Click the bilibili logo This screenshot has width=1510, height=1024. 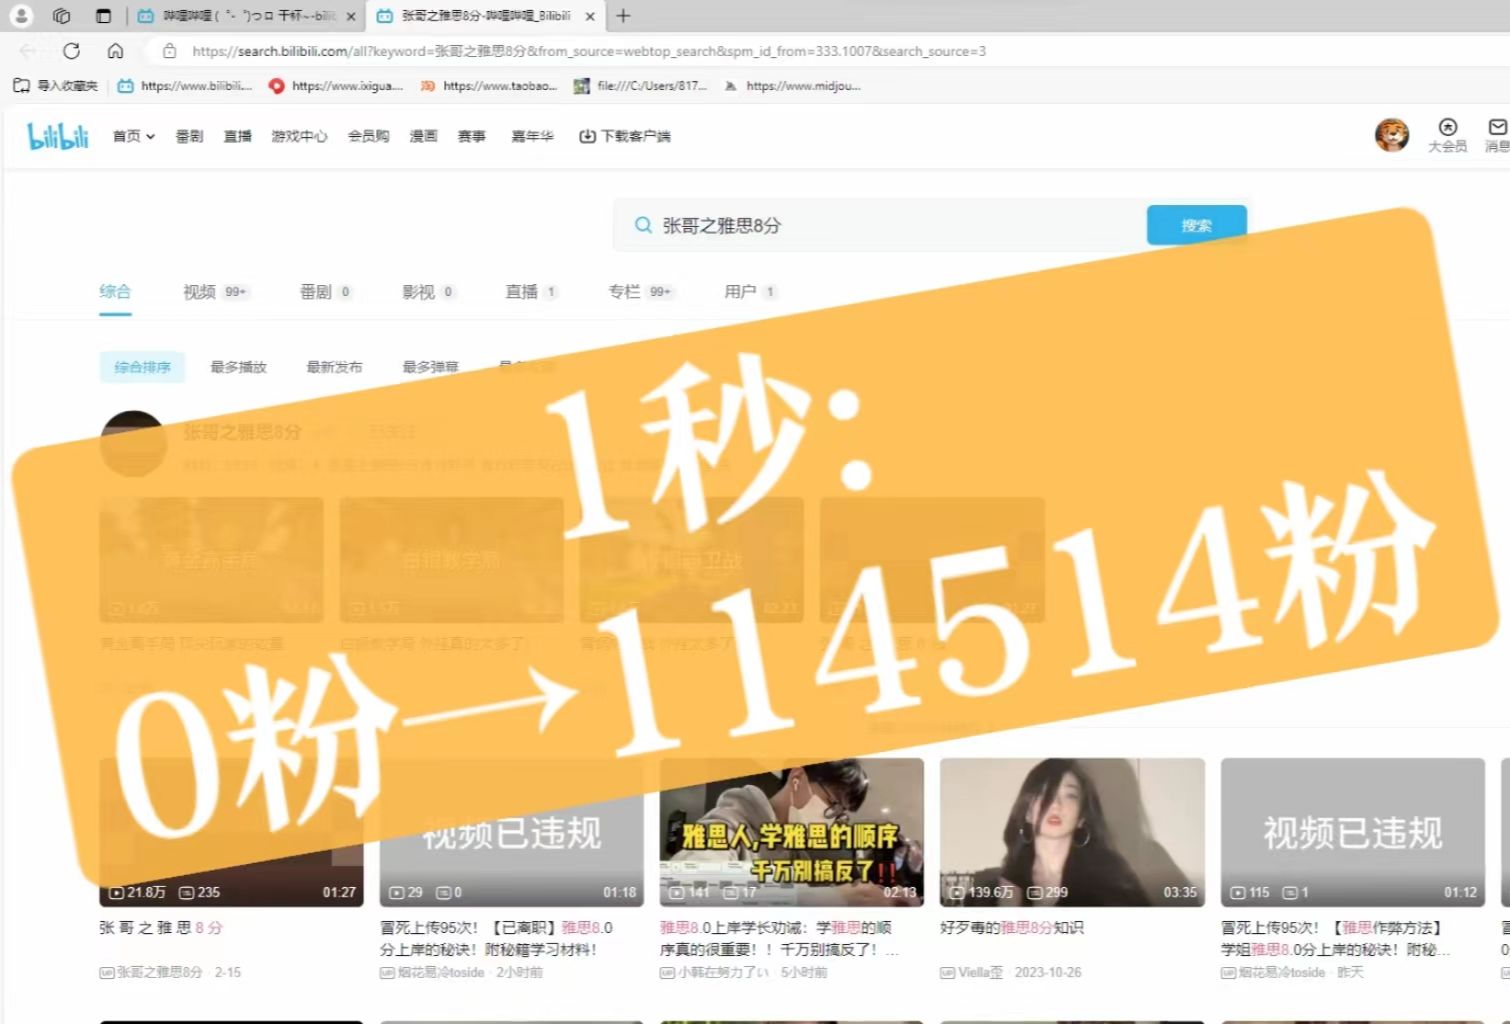pyautogui.click(x=58, y=136)
